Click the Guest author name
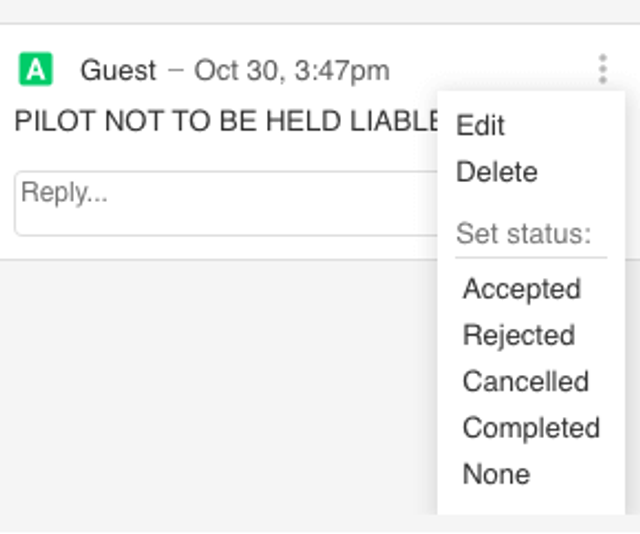Viewport: 640px width, 534px height. click(x=118, y=71)
